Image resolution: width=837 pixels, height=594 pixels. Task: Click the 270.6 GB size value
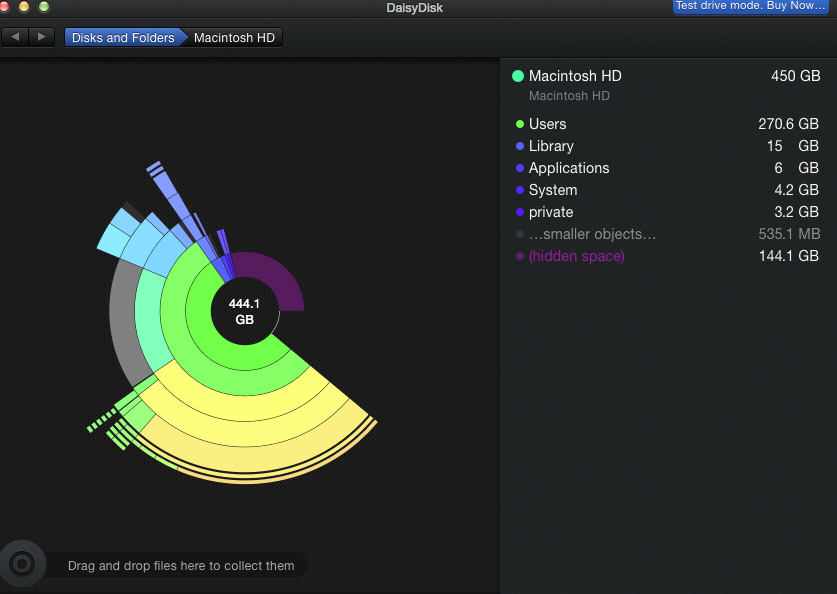[x=788, y=124]
